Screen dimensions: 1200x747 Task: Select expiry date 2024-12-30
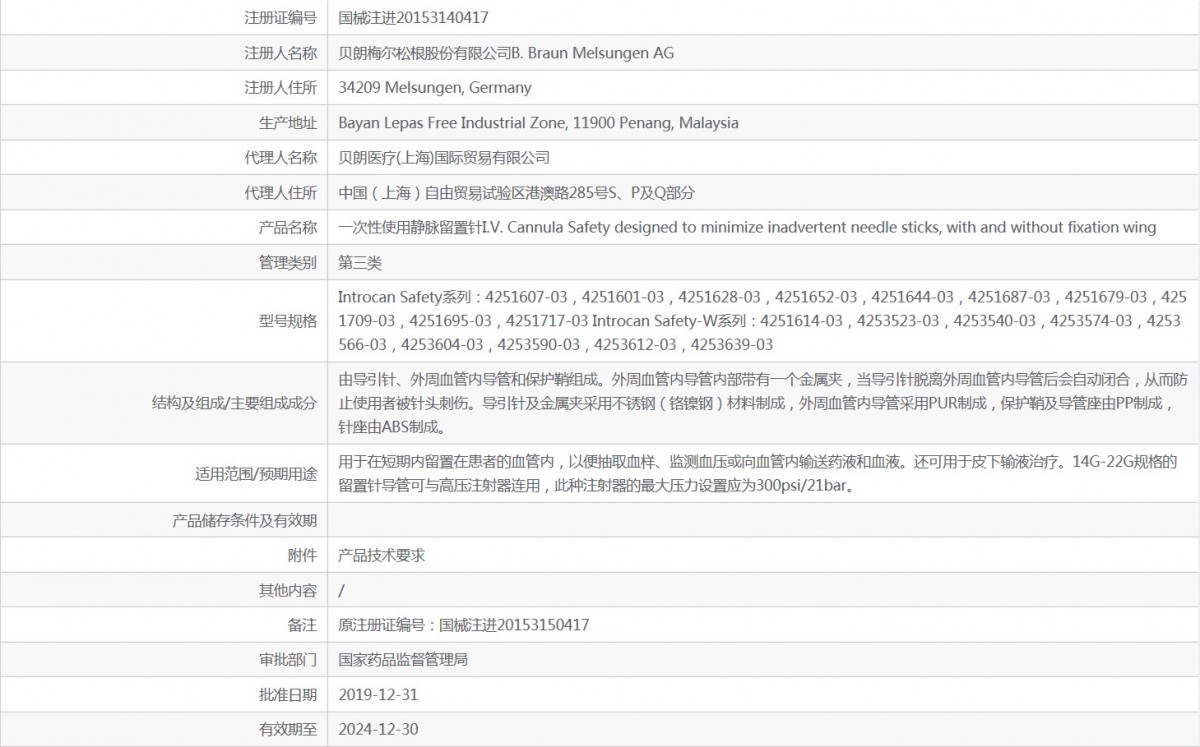point(378,729)
